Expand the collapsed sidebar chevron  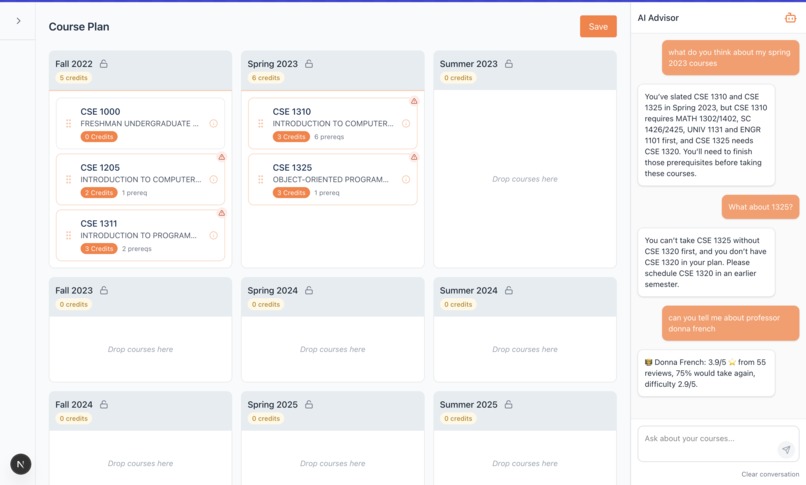(19, 21)
